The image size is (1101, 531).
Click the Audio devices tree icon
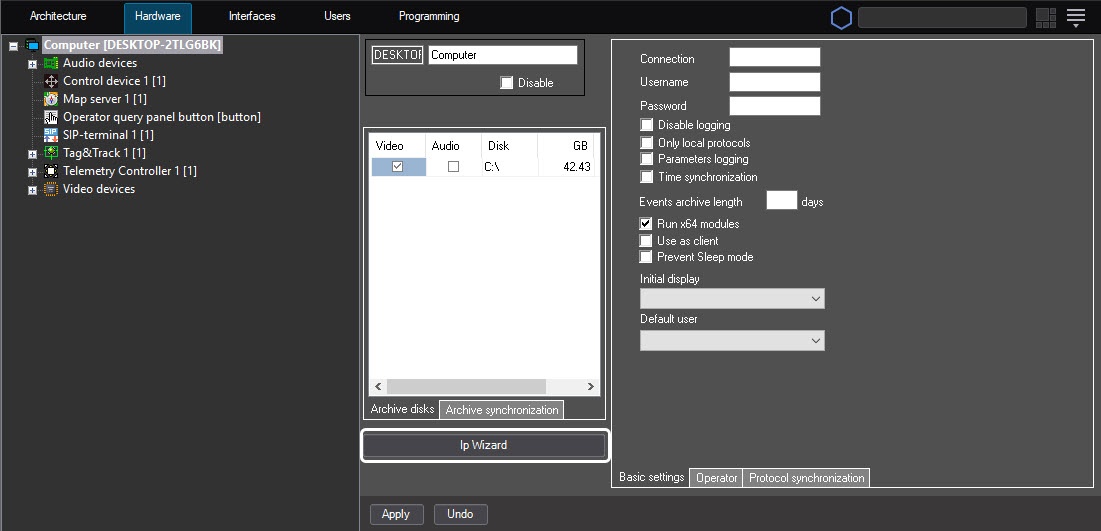pyautogui.click(x=51, y=63)
